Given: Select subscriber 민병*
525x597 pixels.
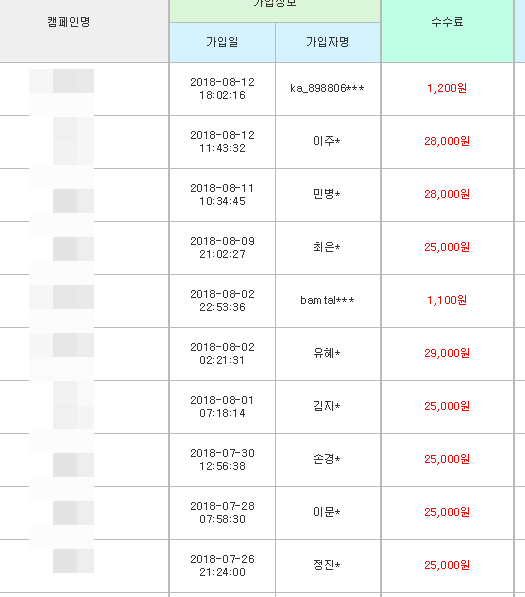Looking at the screenshot, I should coord(327,194).
